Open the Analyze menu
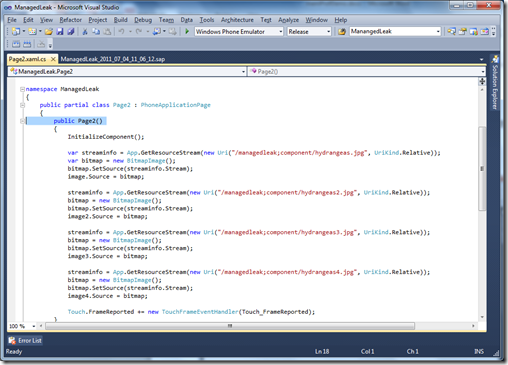508x365 pixels. click(x=289, y=20)
